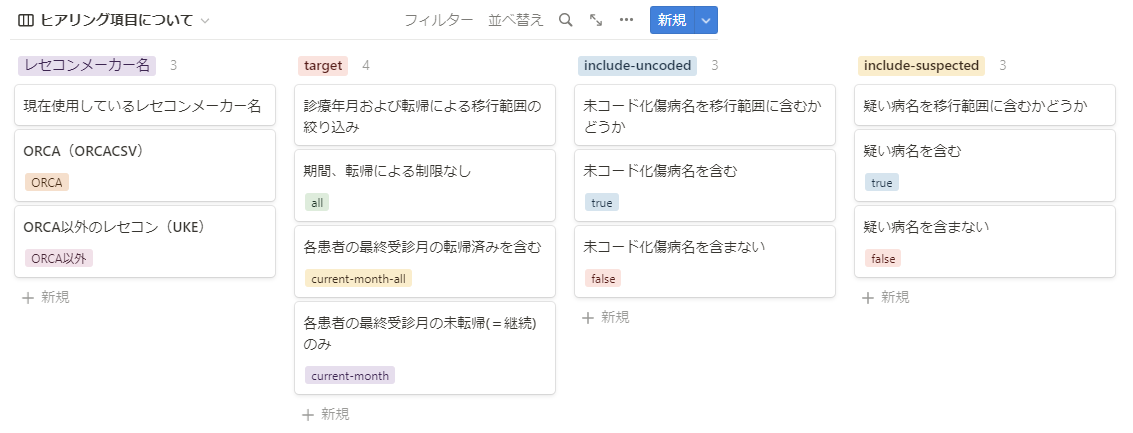Viewport: 1133px width, 433px height.
Task: Click plus icon under include-suspected column
Action: point(868,297)
